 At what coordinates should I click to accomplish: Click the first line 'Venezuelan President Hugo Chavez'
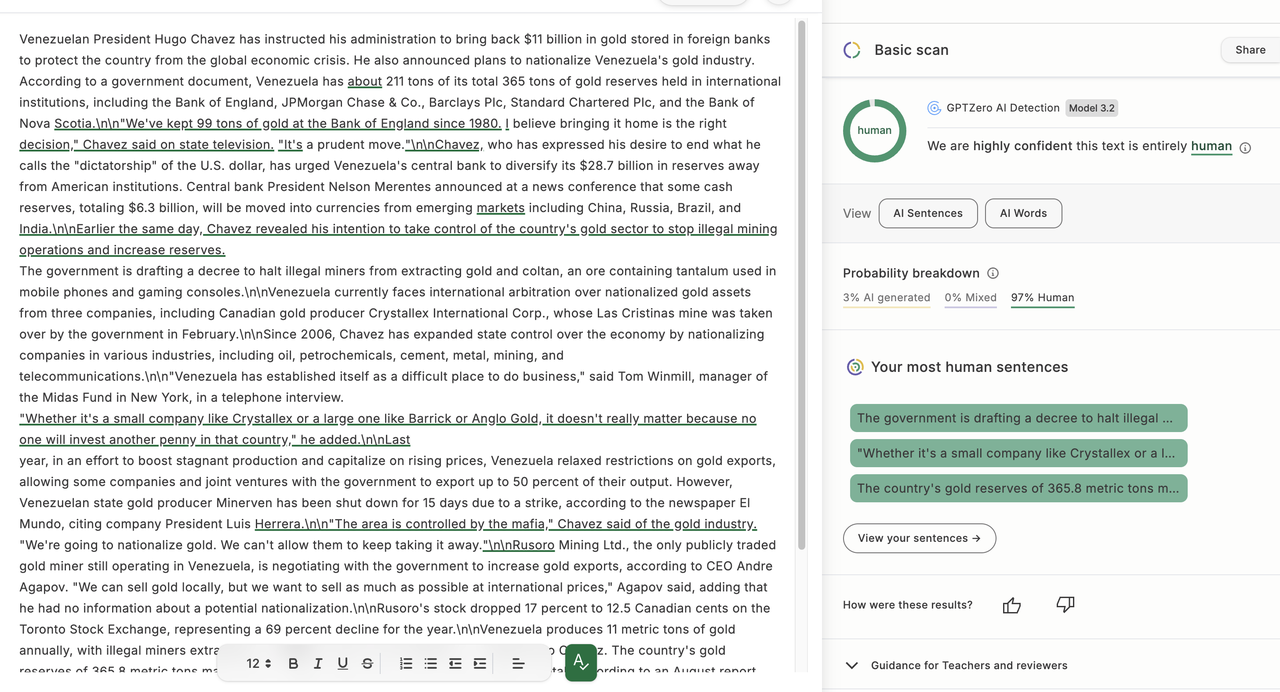(127, 39)
